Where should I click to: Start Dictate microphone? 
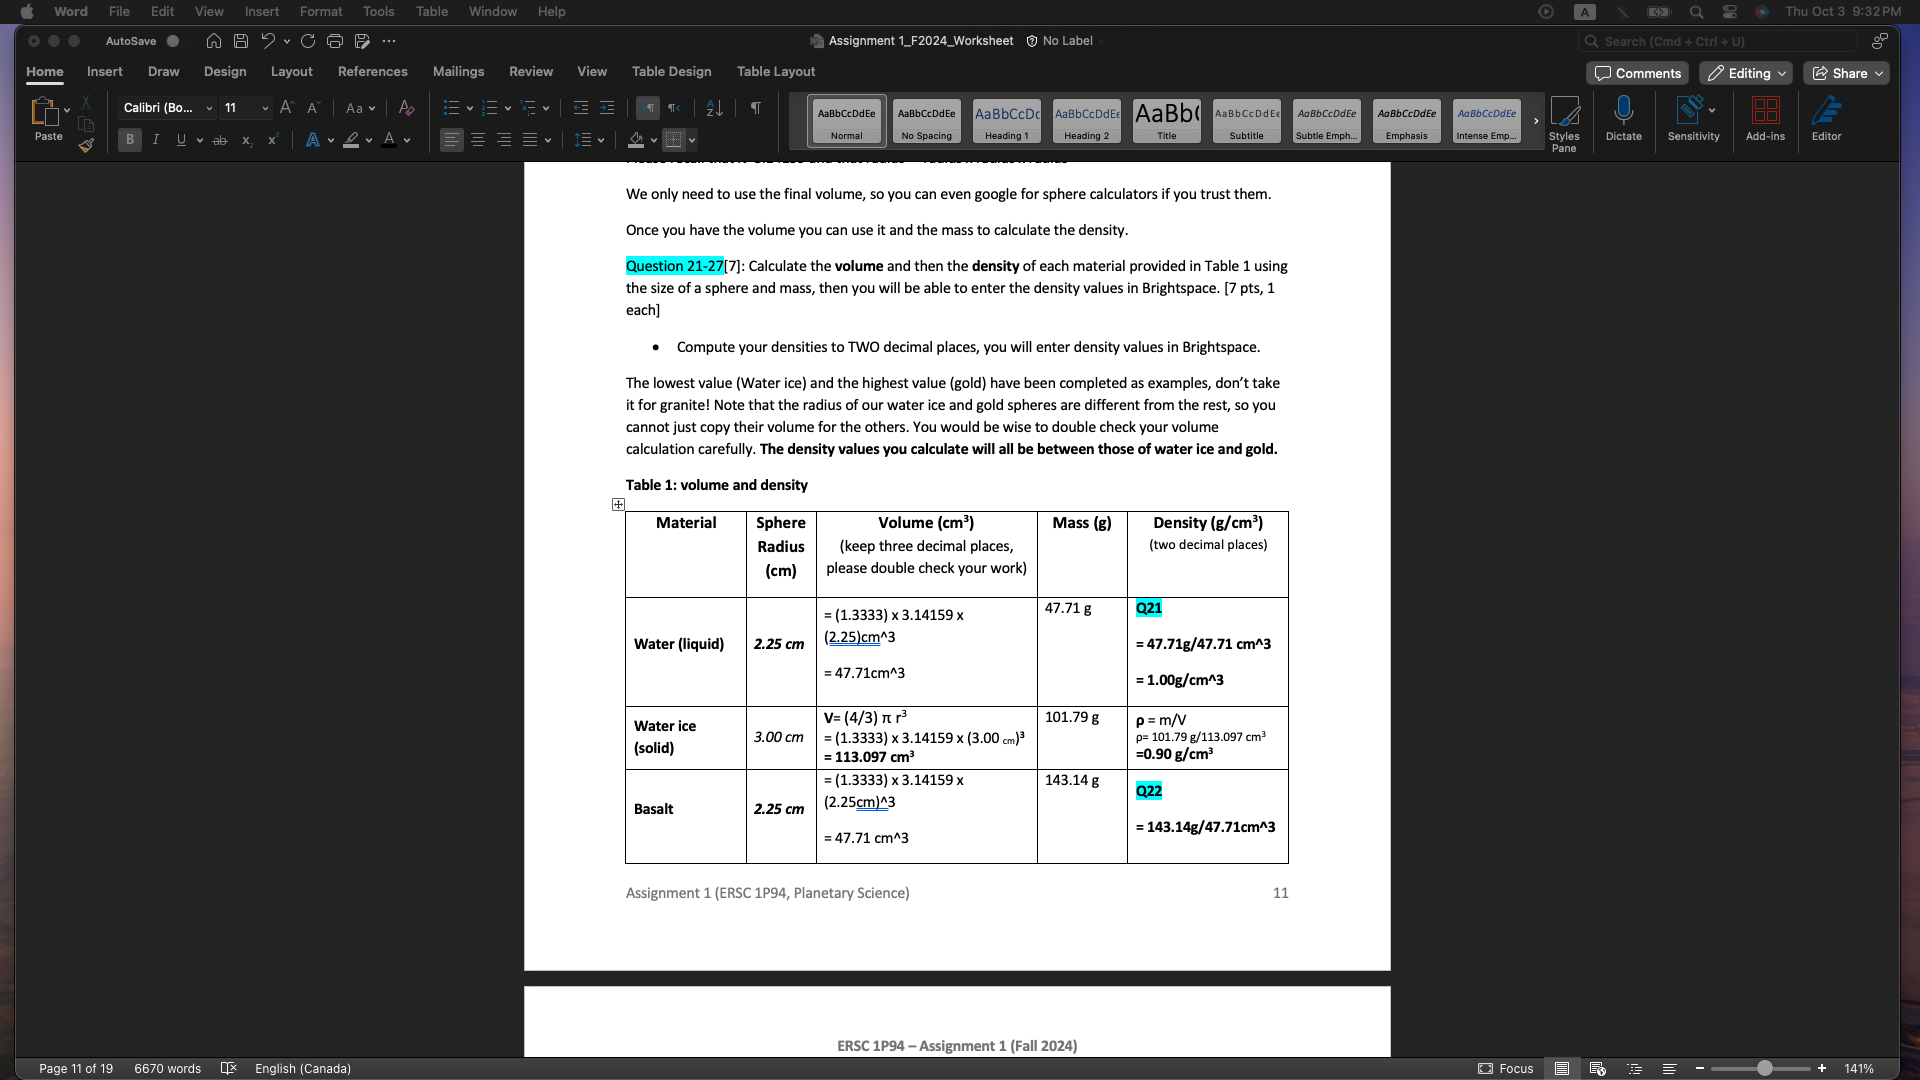1624,119
